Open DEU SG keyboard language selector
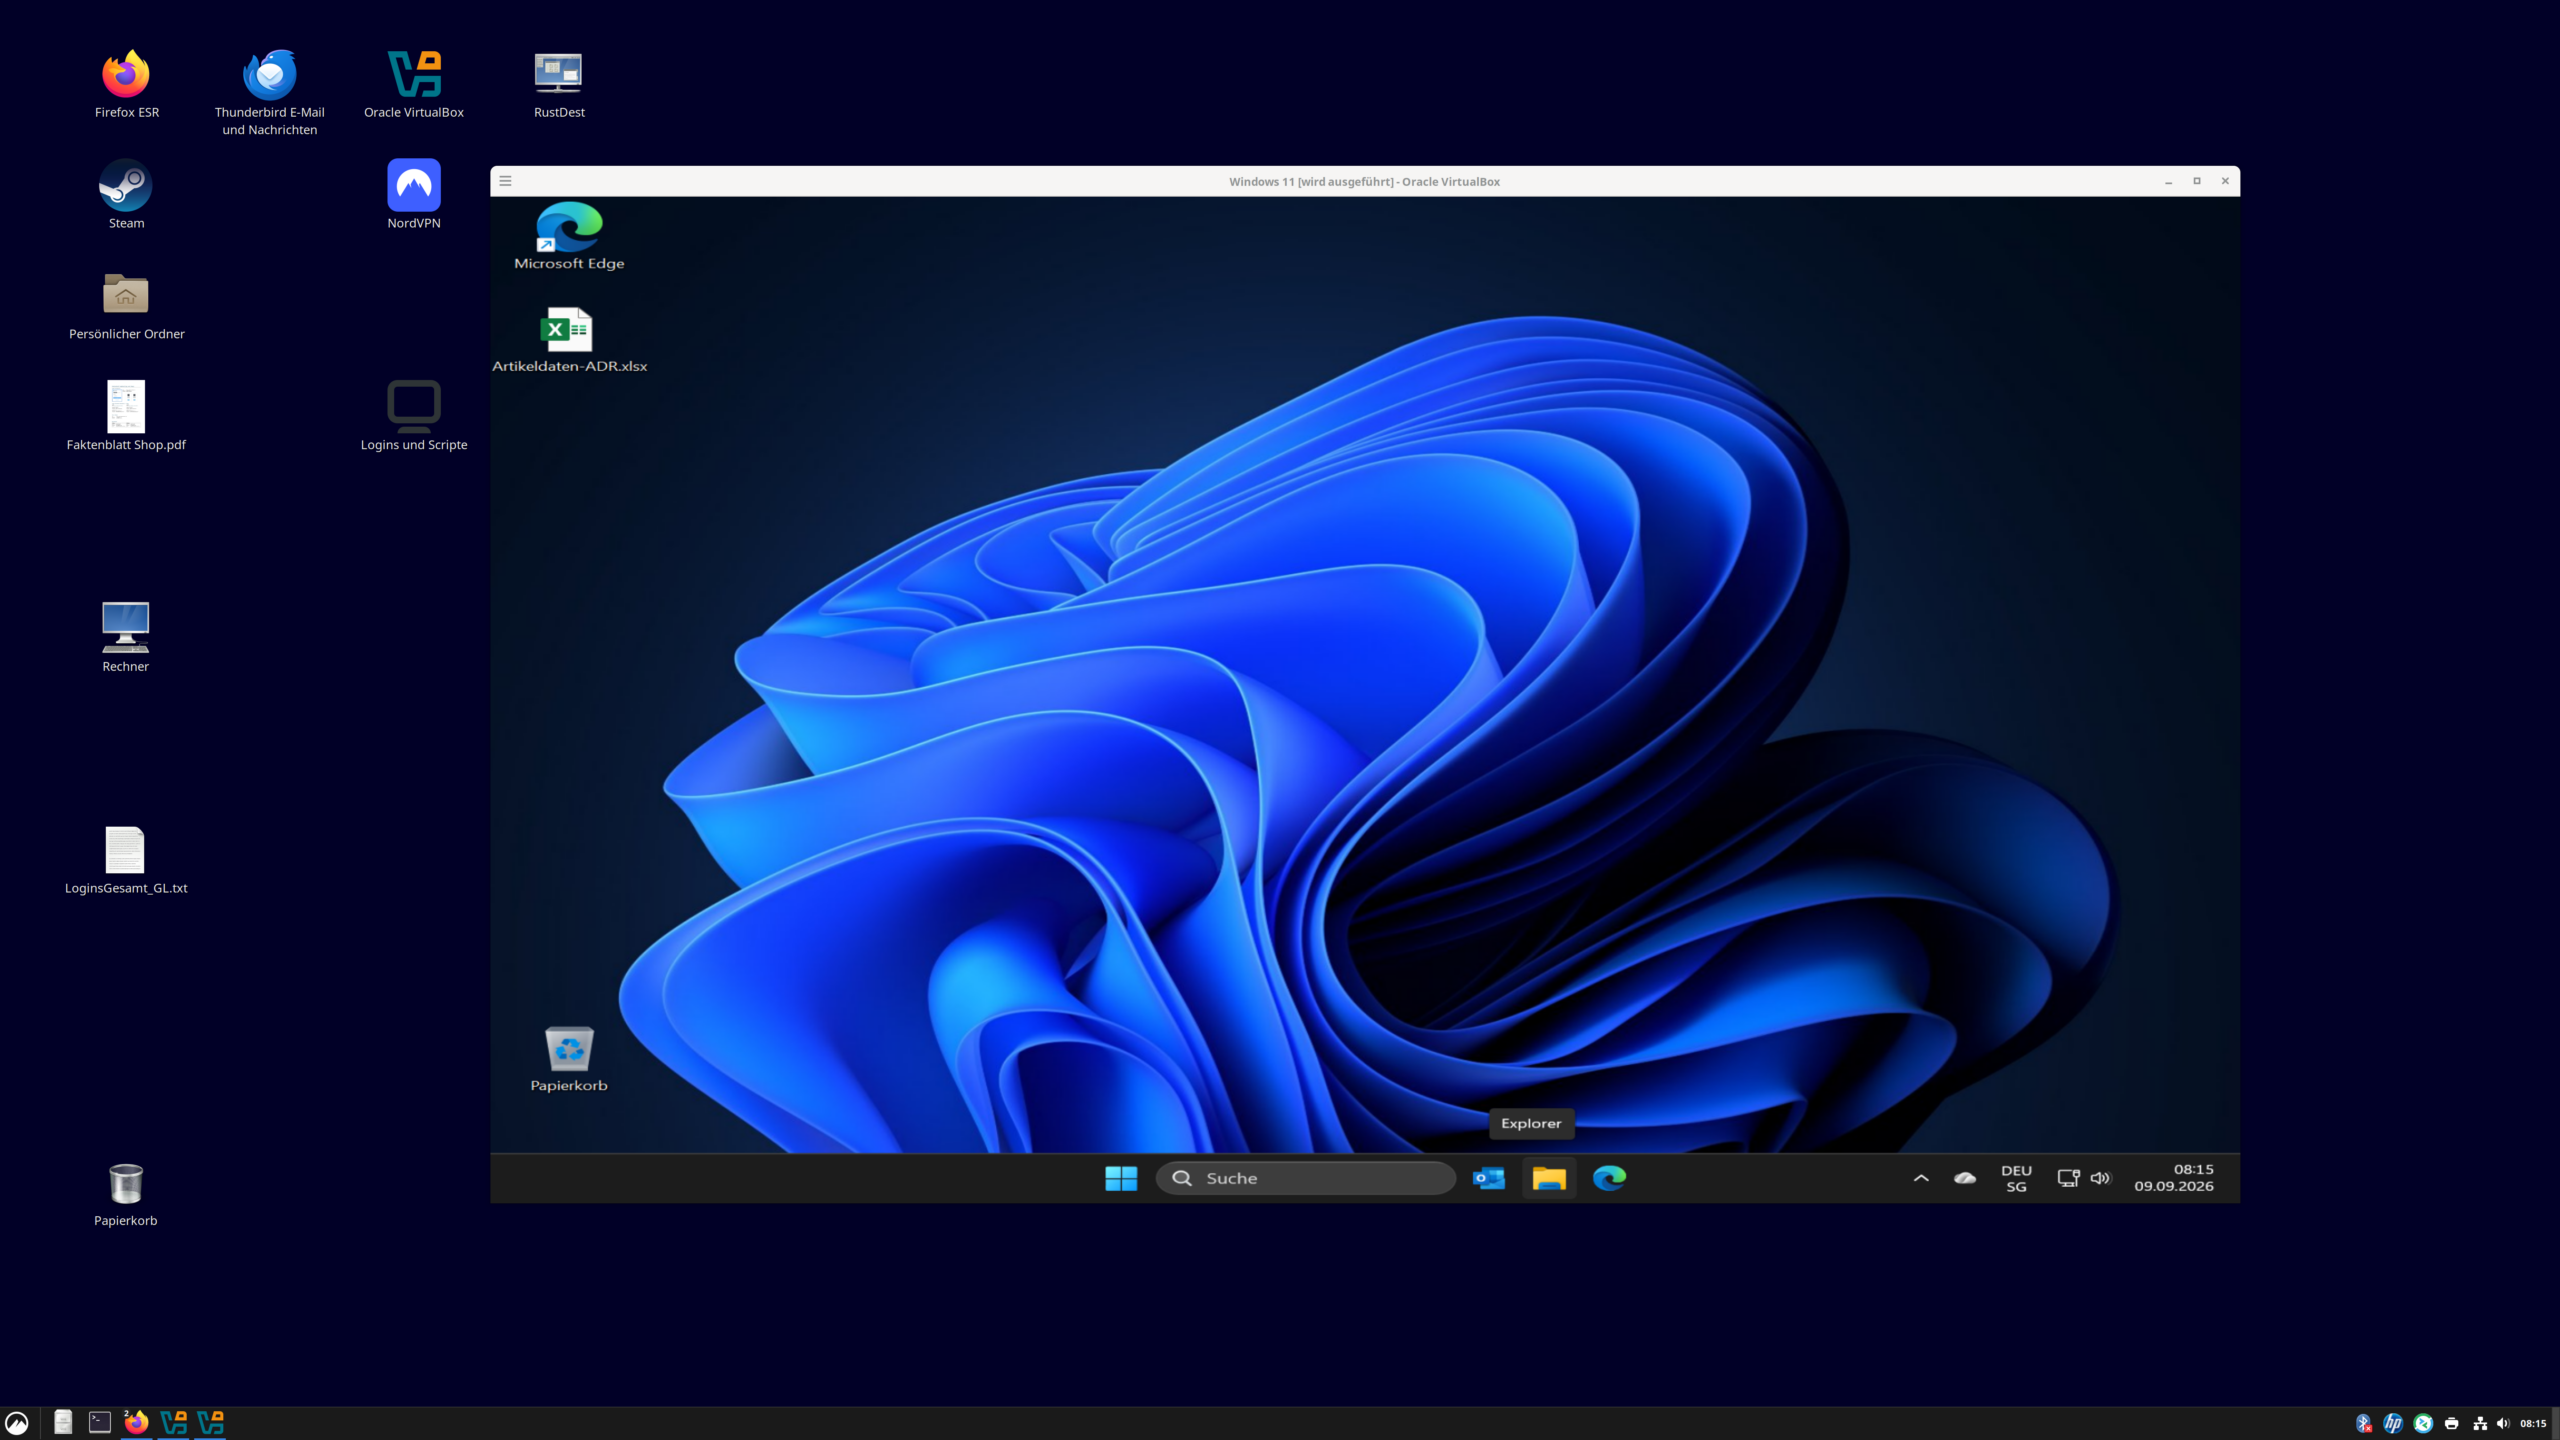The image size is (2560, 1440). [x=2016, y=1178]
